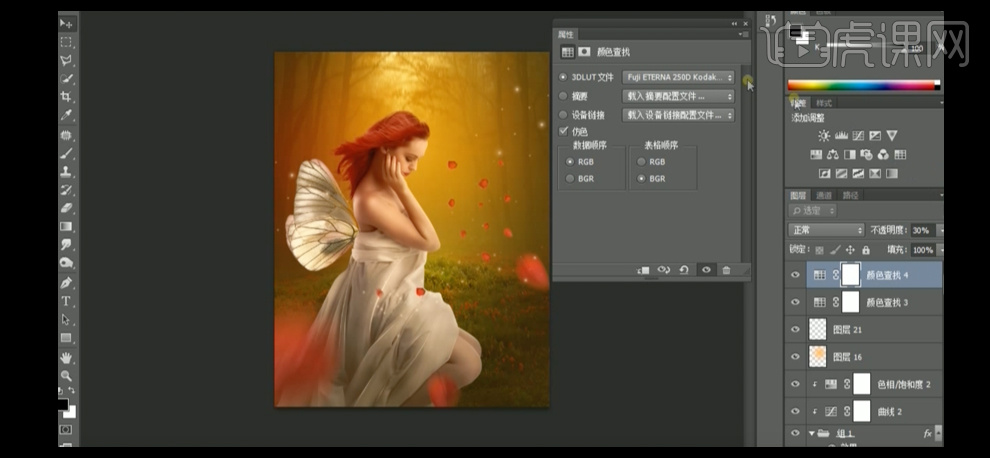This screenshot has height=458, width=990.
Task: Add a Photo Filter adjustment
Action: [866, 154]
